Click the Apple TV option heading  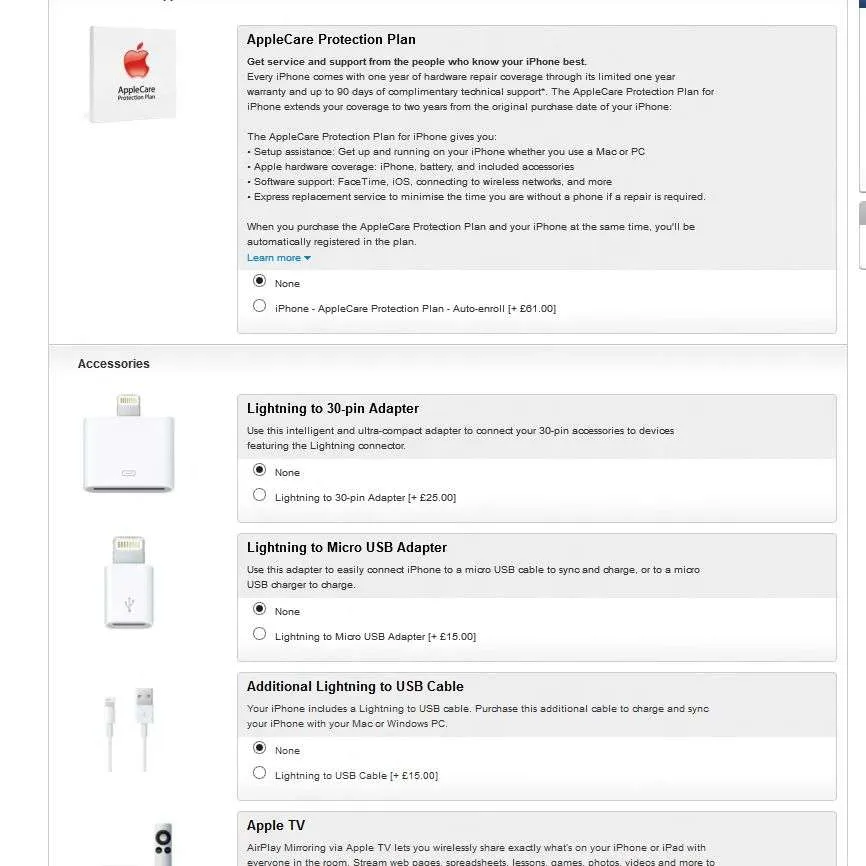(x=276, y=825)
